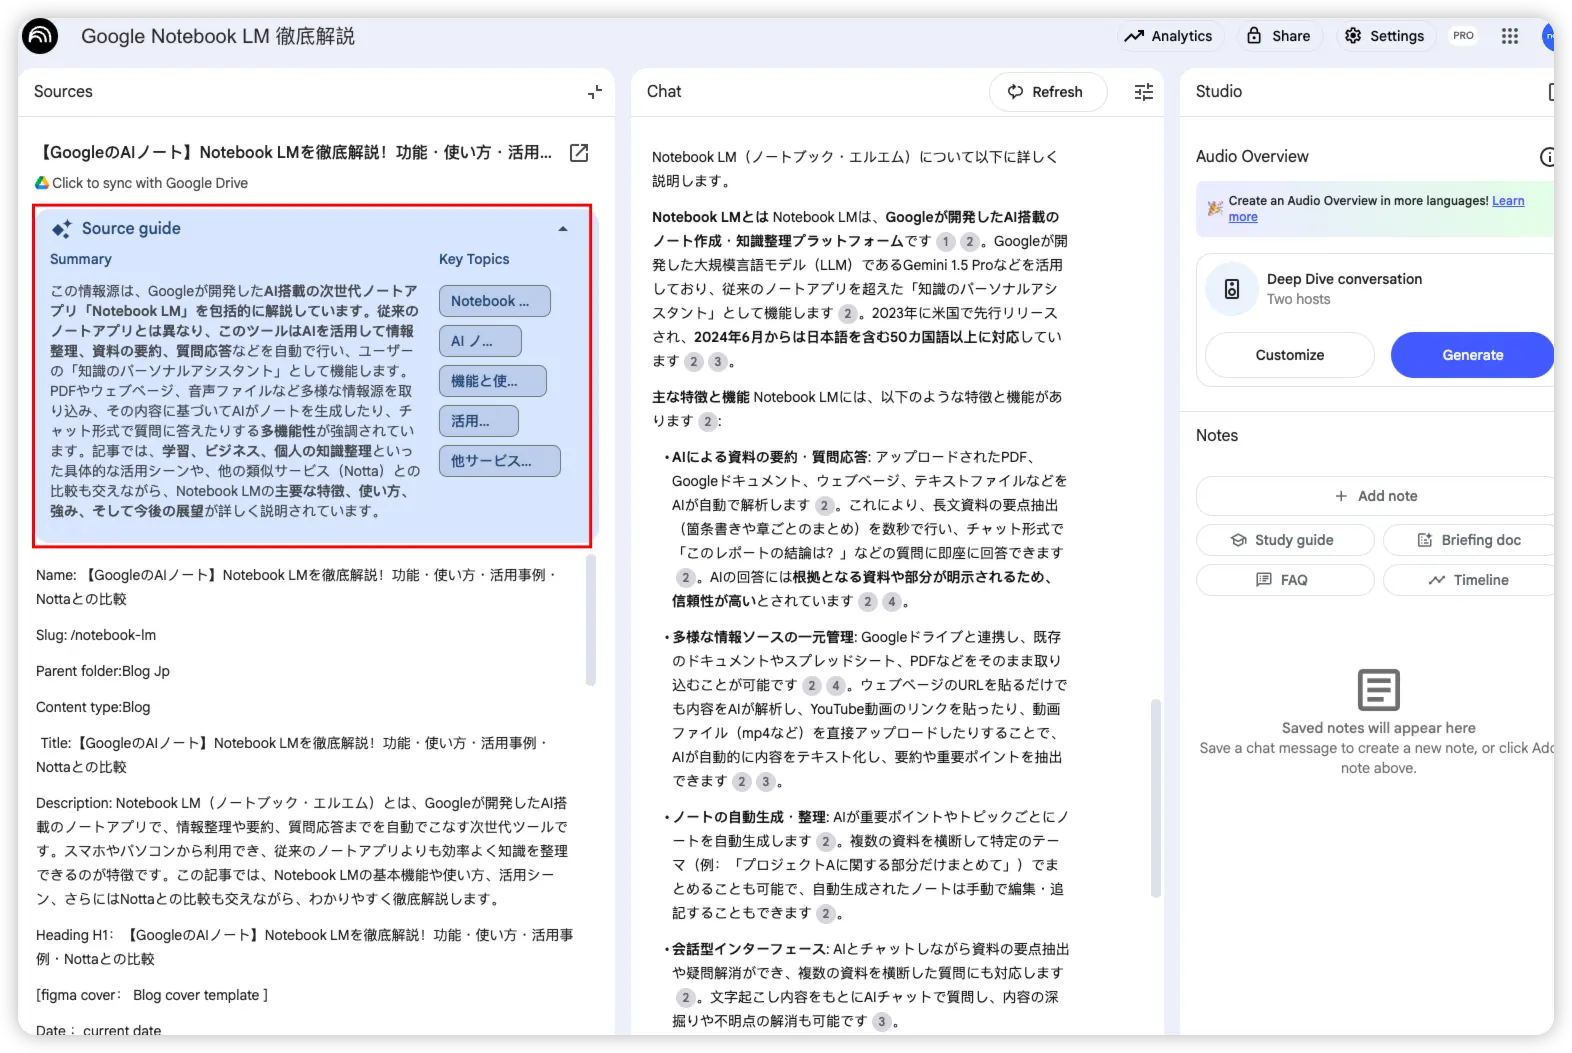Select the 'AI ノ...' key topic chip
1572x1053 pixels.
[480, 341]
